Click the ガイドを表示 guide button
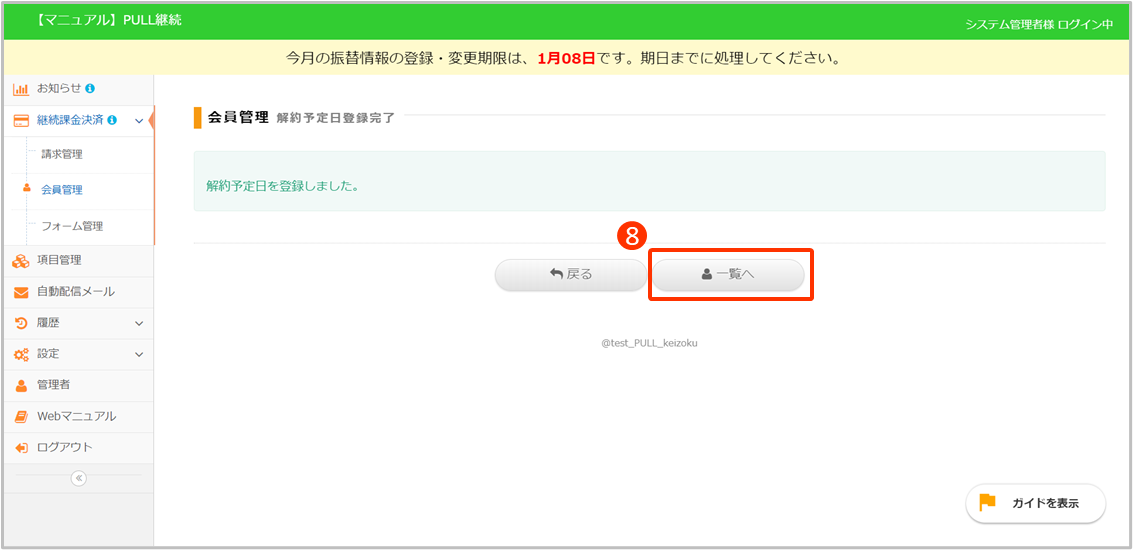This screenshot has height=550, width=1133. [x=1035, y=503]
